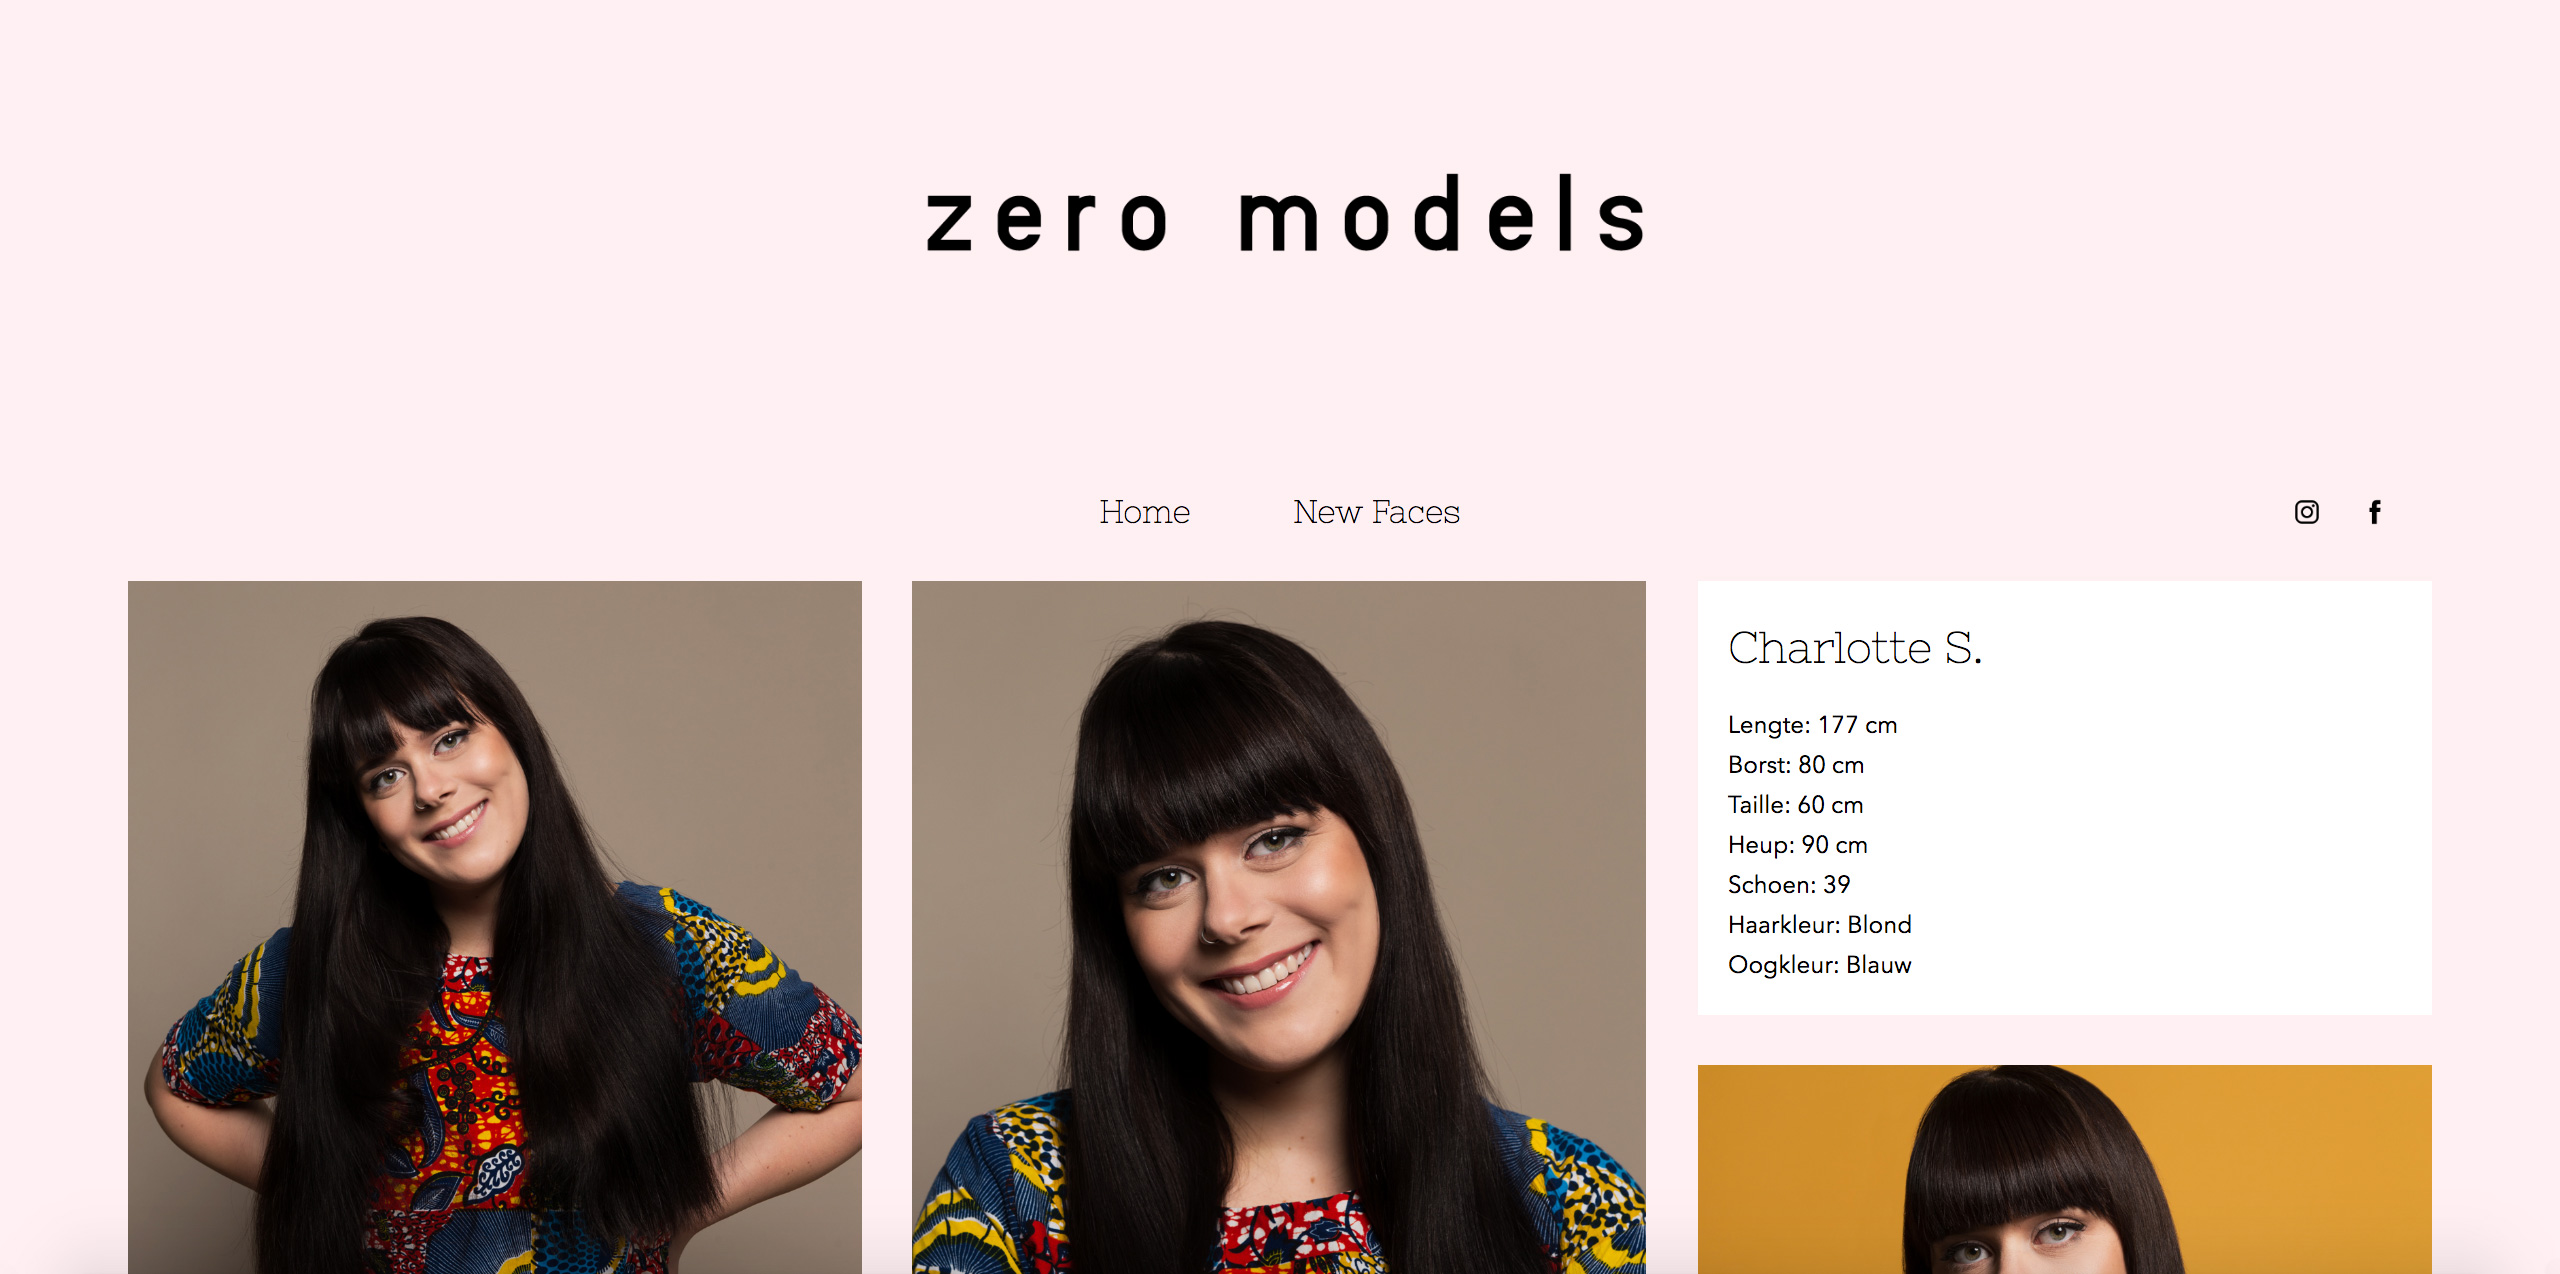Click the Schoen: 39 text line
2560x1274 pixels.
pos(1789,885)
